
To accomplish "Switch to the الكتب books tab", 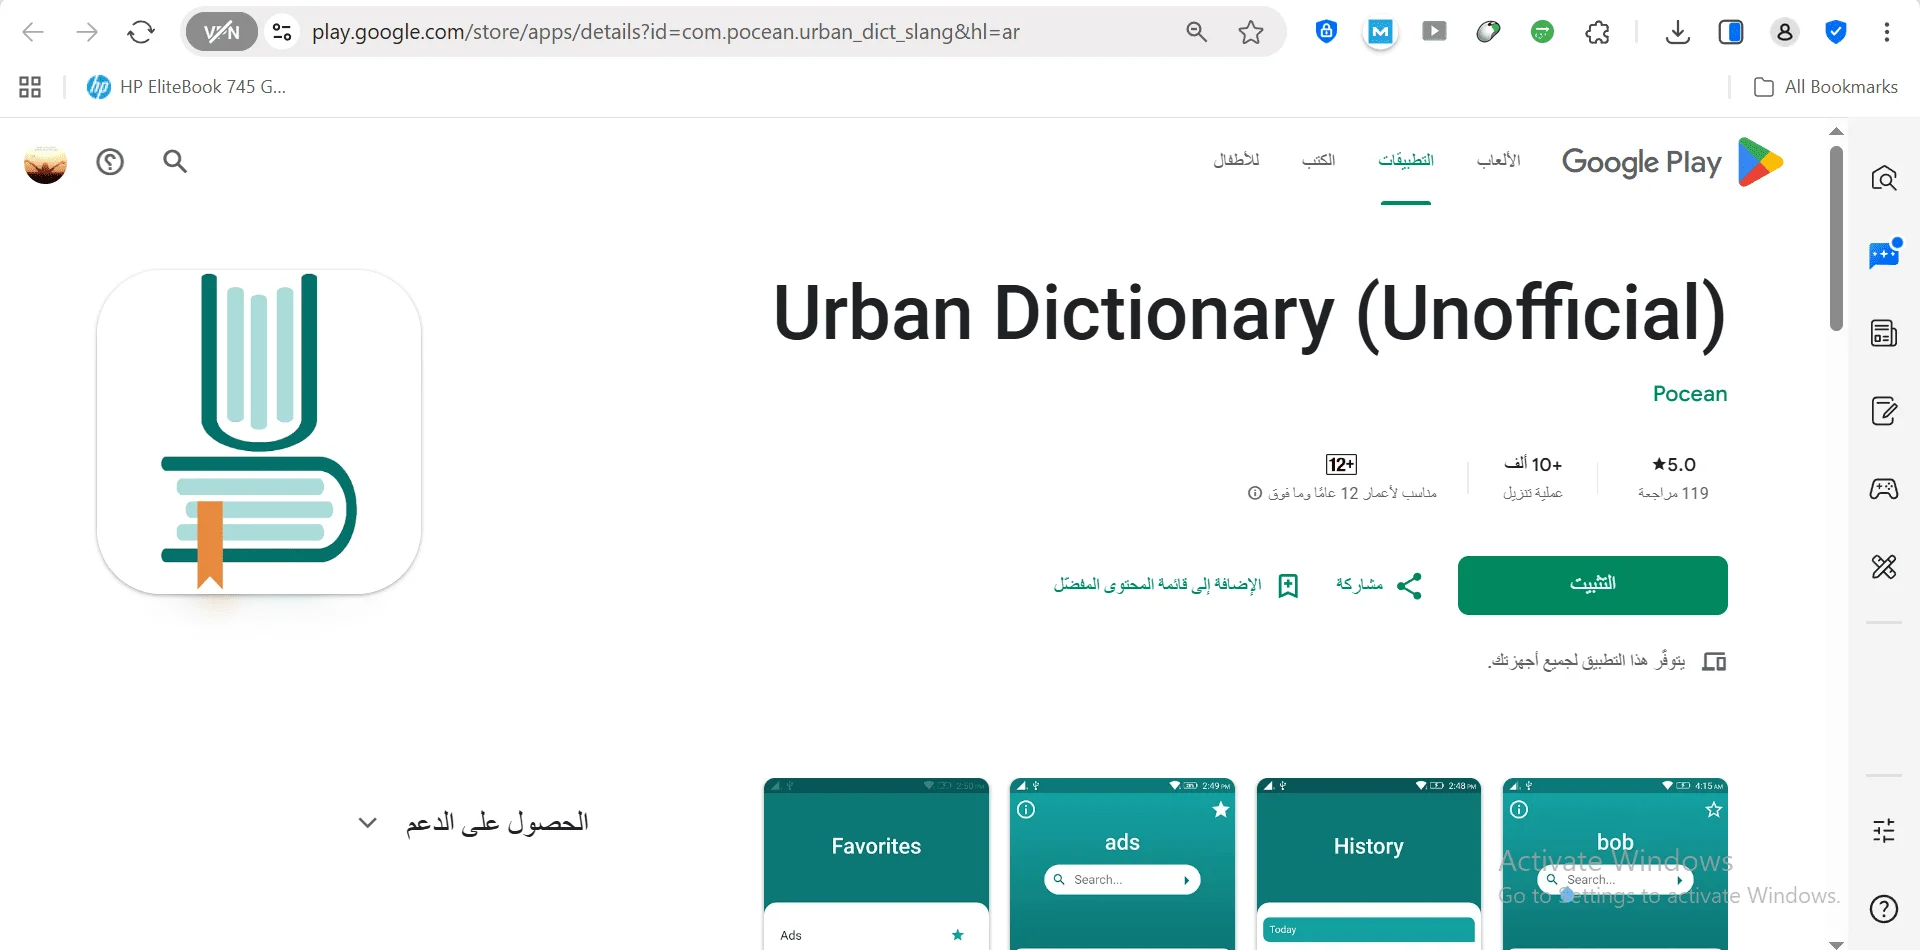I will coord(1318,160).
